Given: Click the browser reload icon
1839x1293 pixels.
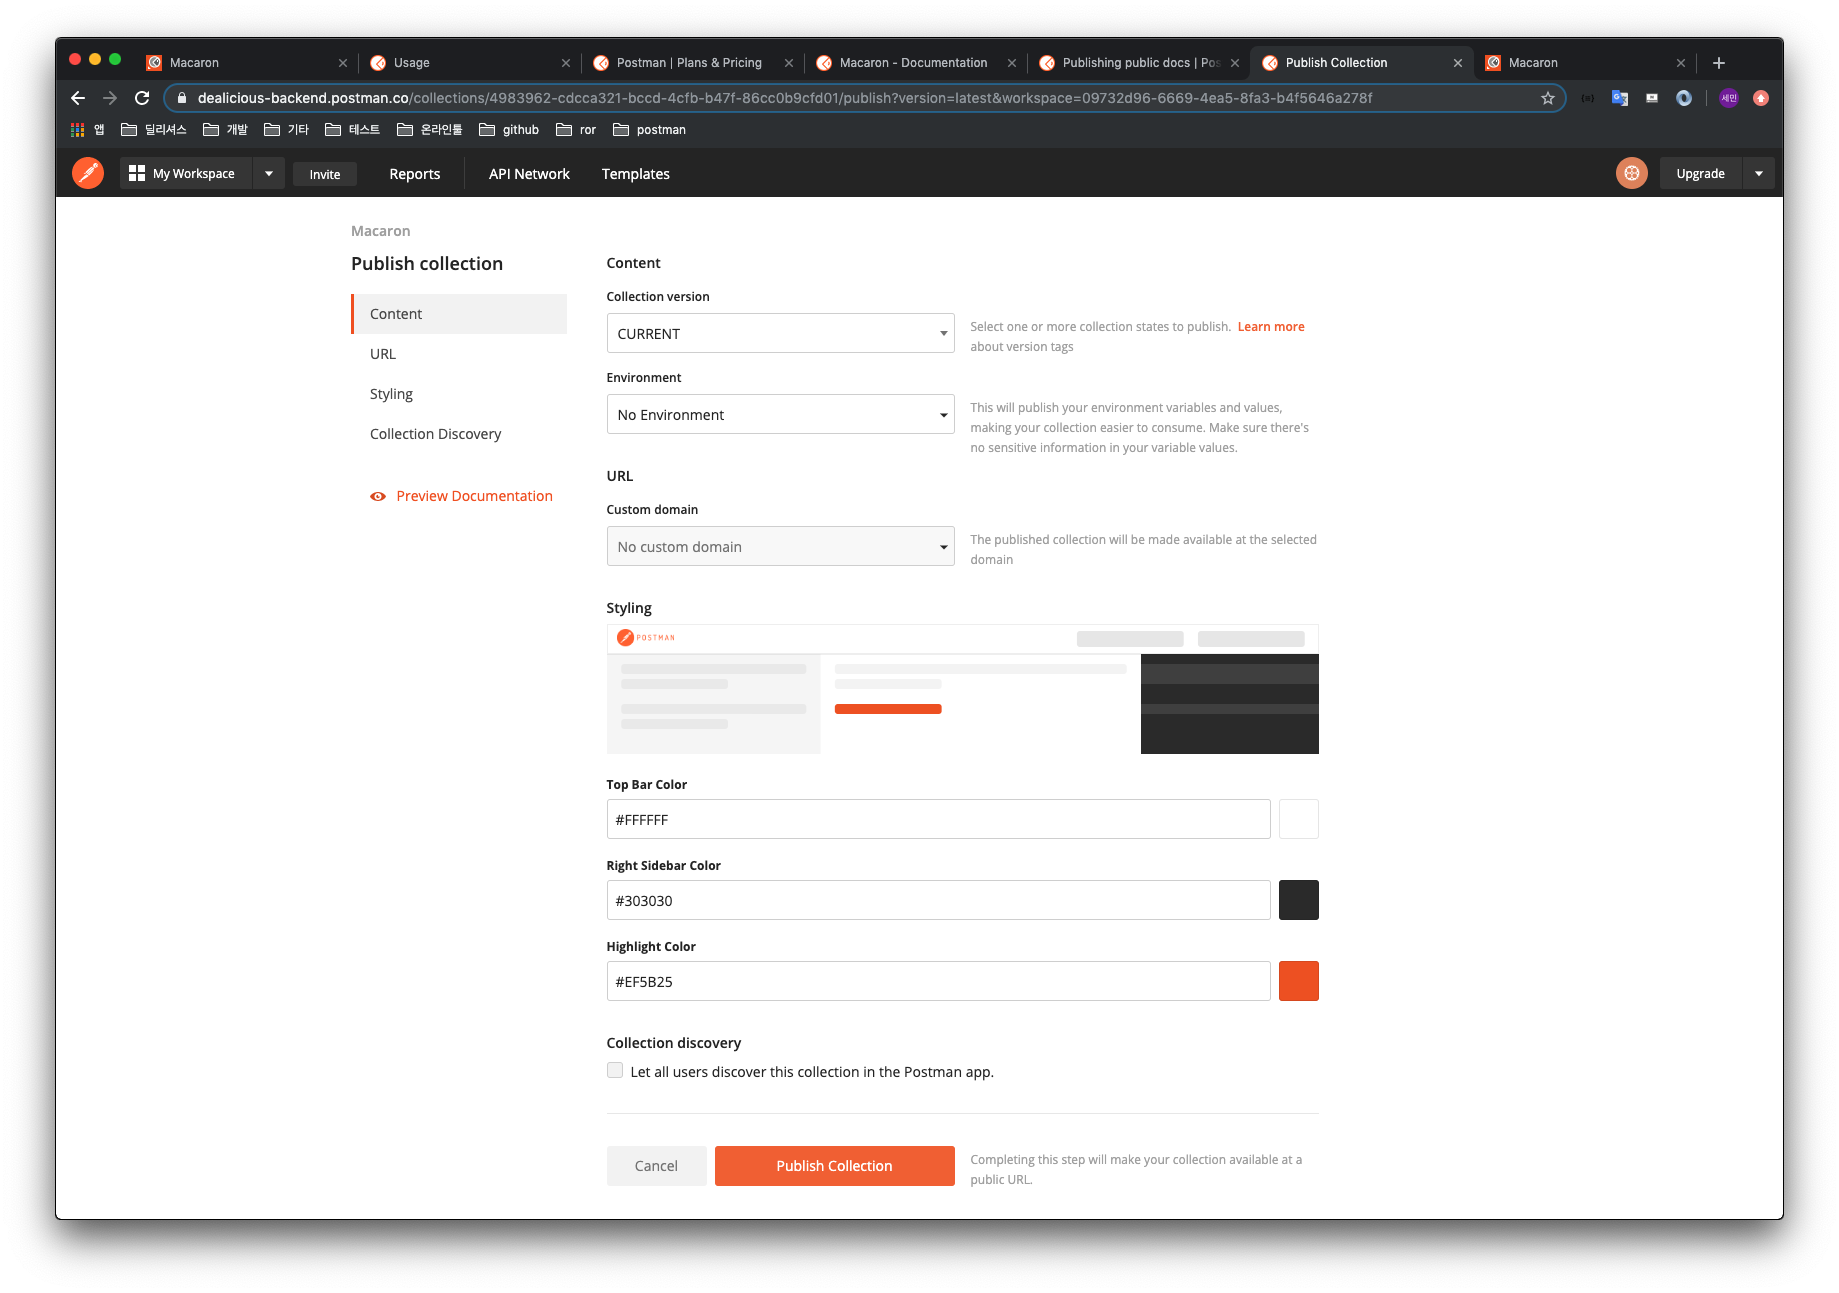Looking at the screenshot, I should click(x=141, y=98).
